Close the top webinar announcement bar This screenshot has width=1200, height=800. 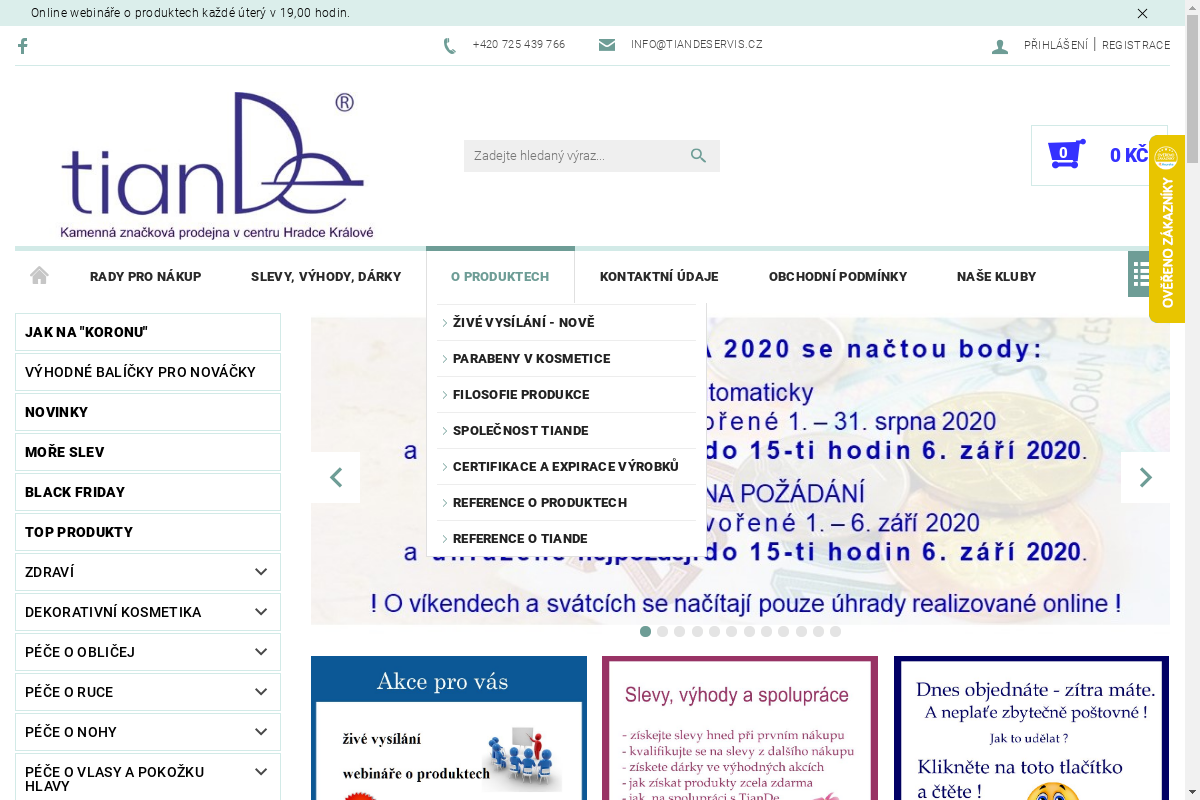1142,14
